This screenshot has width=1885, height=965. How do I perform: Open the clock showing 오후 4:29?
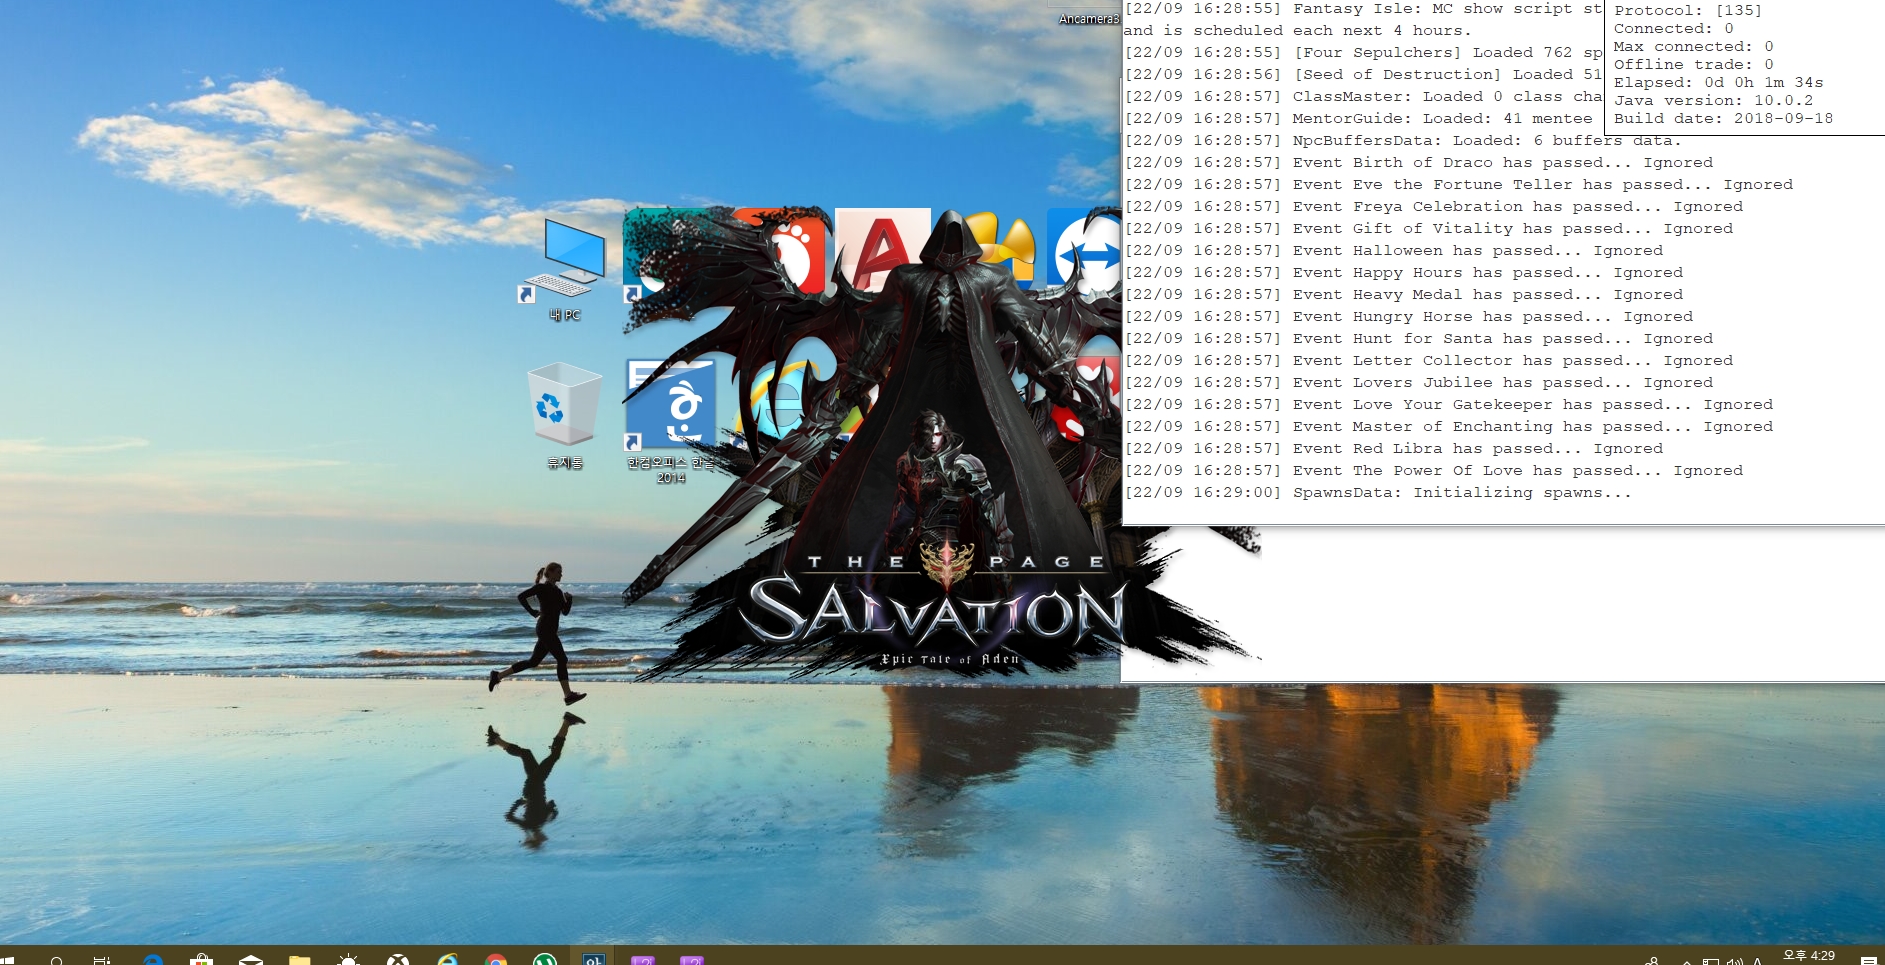(1809, 956)
